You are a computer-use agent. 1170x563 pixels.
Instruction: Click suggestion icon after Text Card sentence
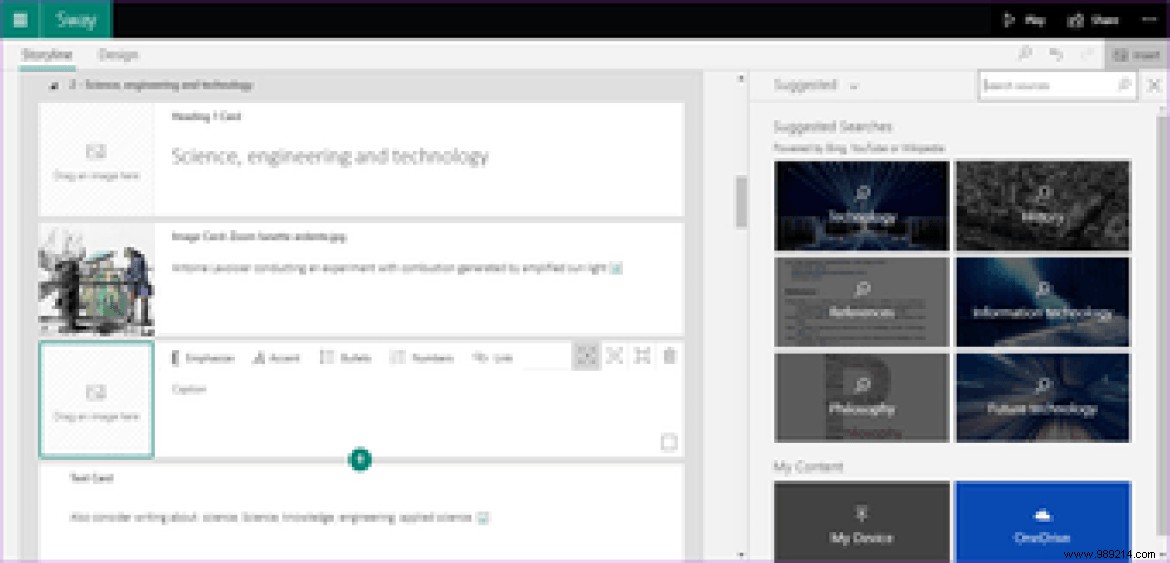pyautogui.click(x=483, y=518)
